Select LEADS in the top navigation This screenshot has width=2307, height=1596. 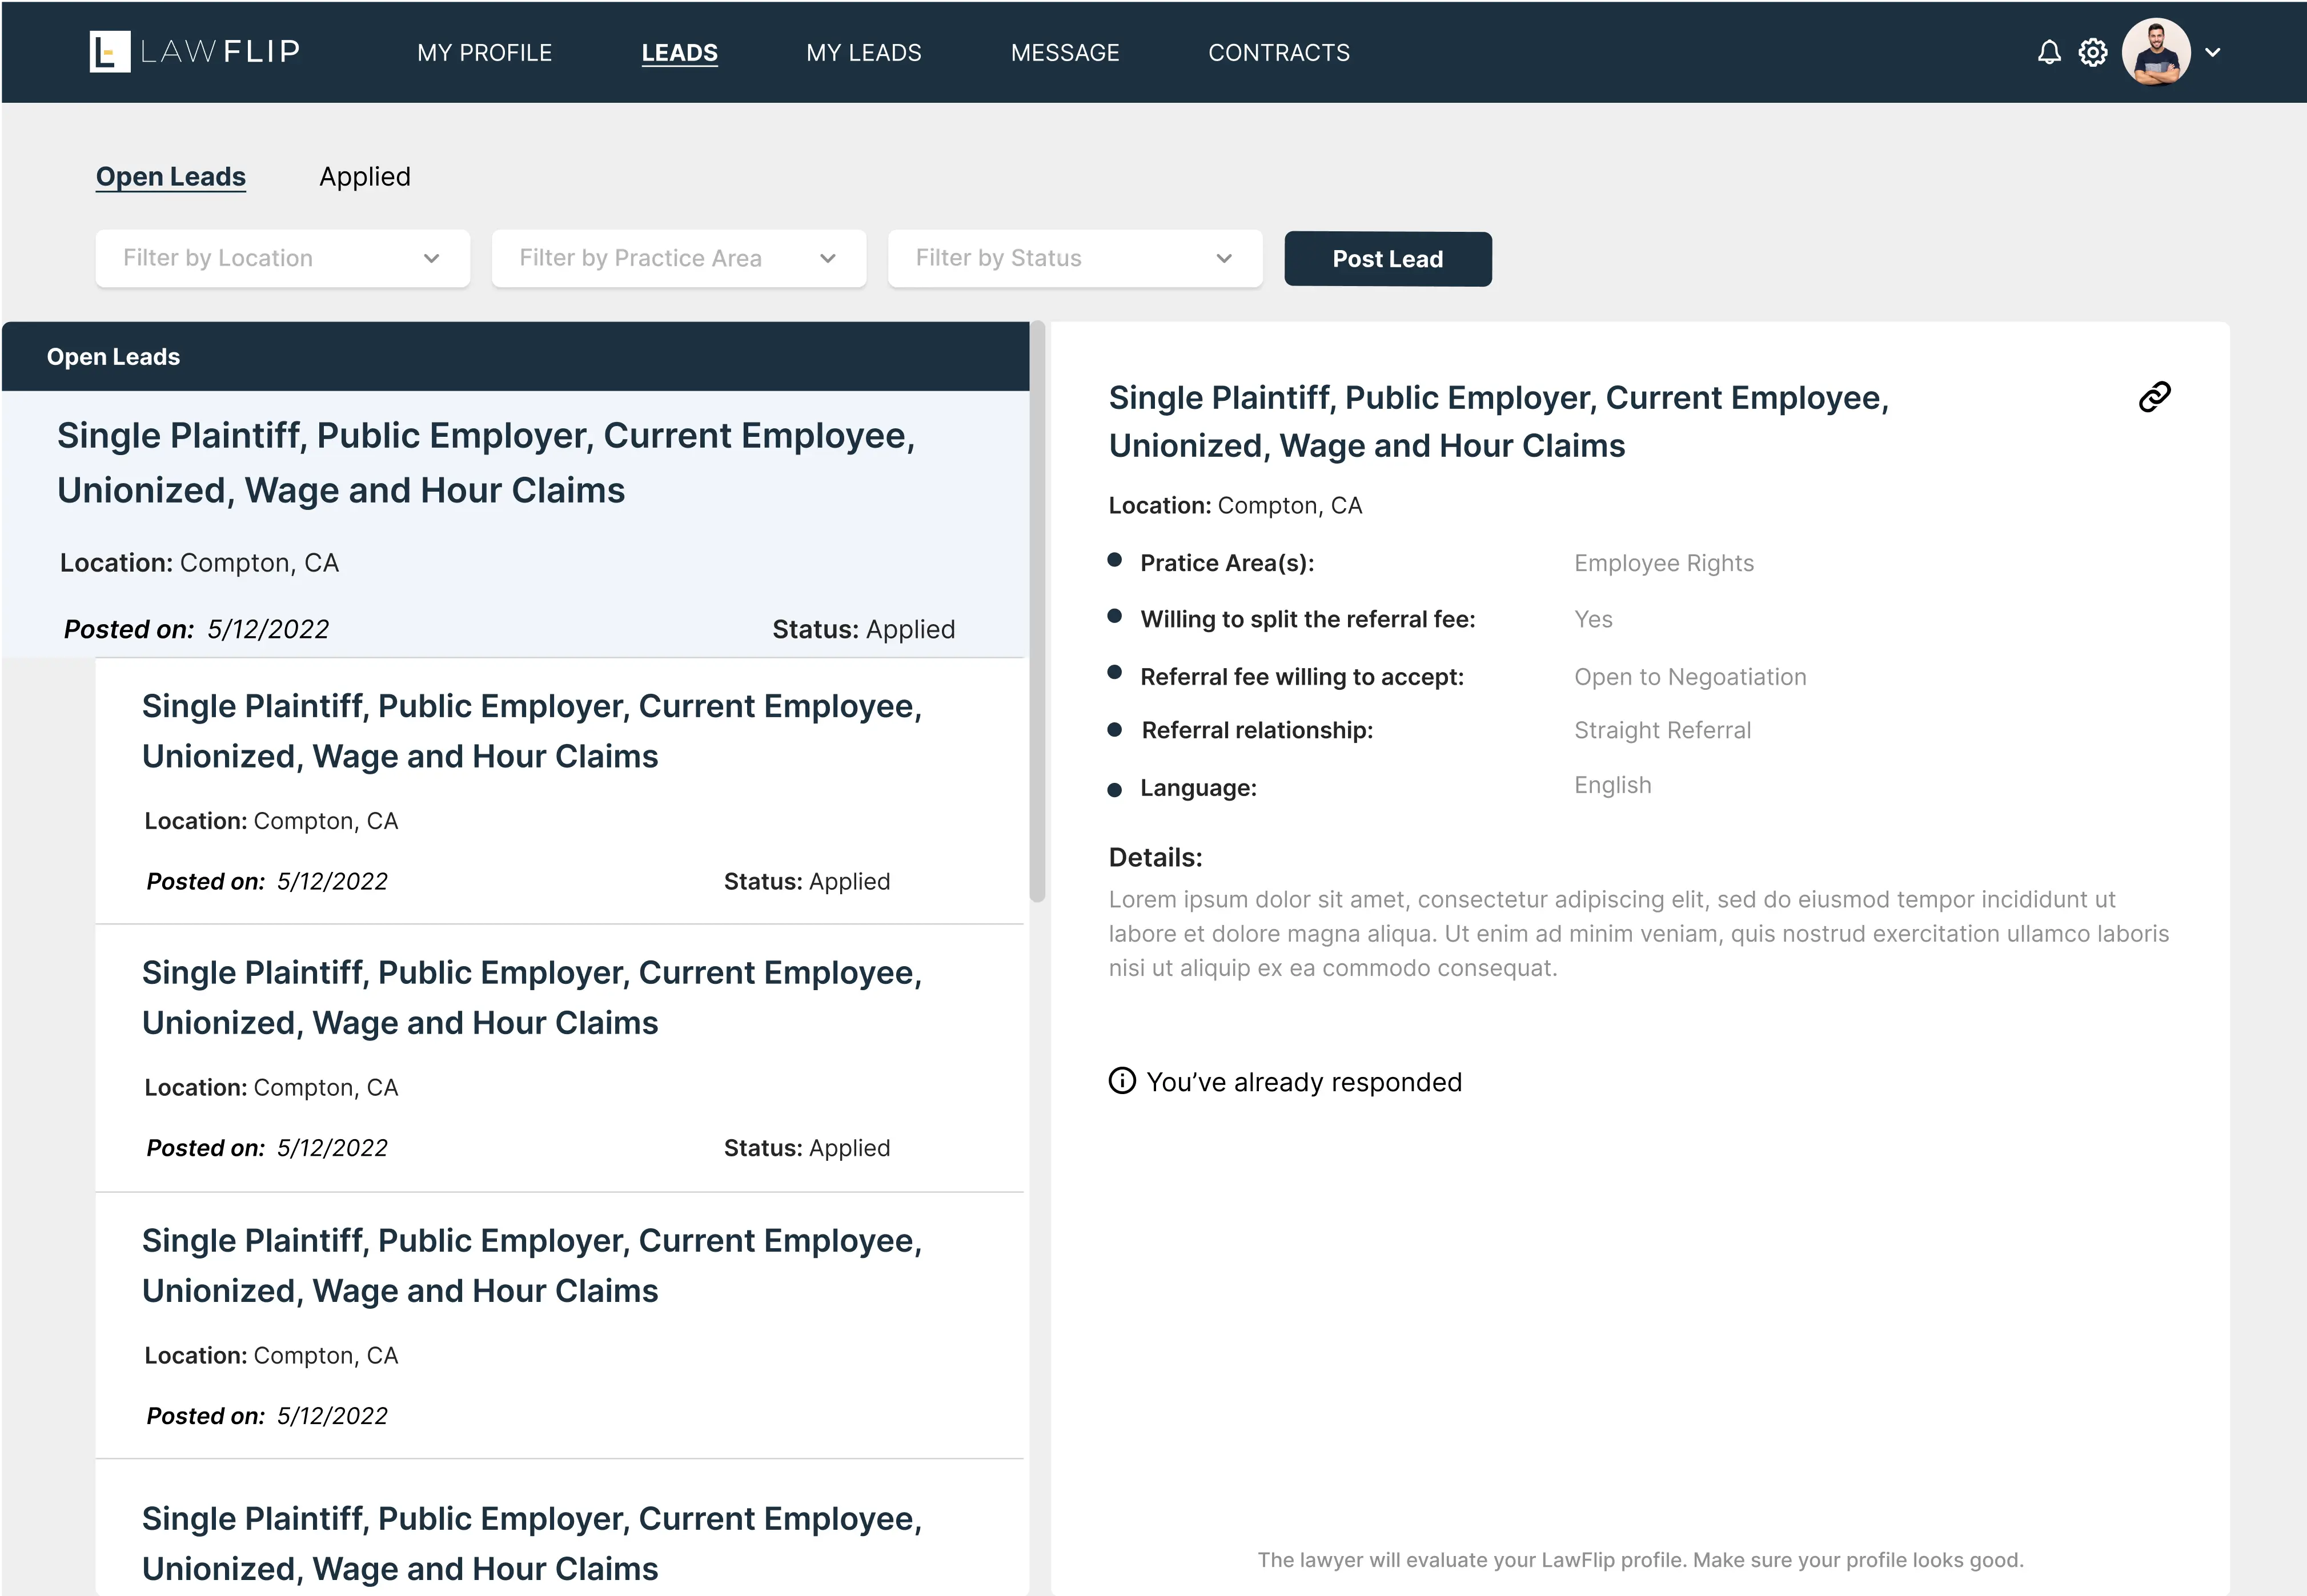[680, 53]
